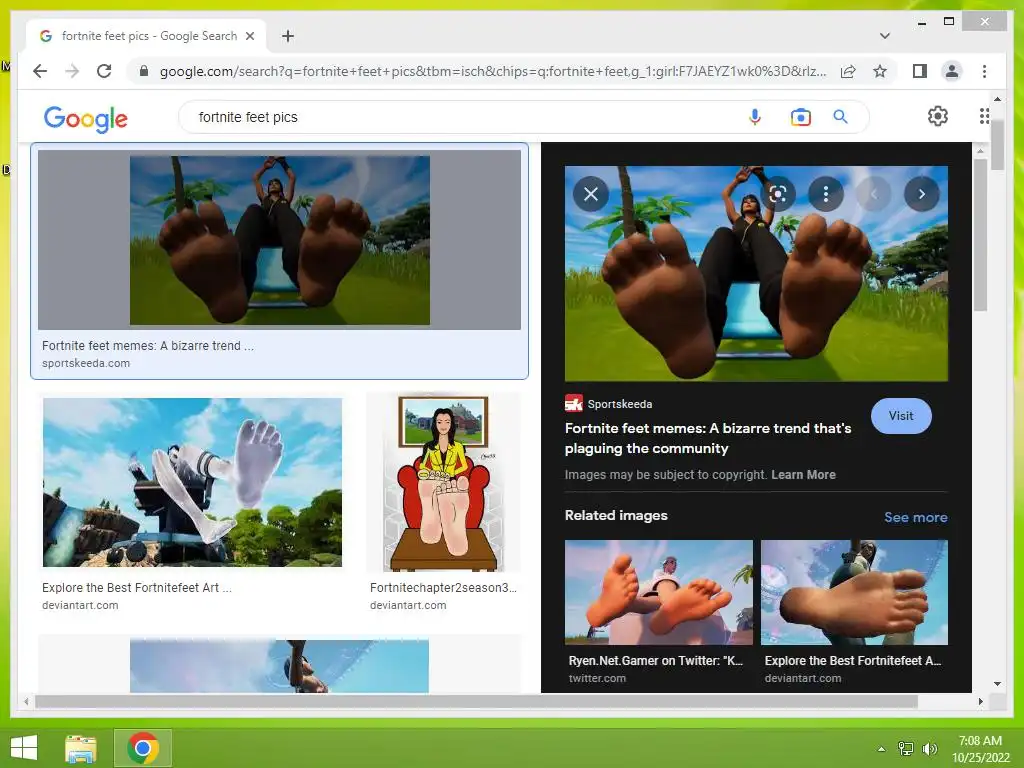Screen dimensions: 1024x768
Task: Click horizontal scrollbar right arrow
Action: (x=980, y=701)
